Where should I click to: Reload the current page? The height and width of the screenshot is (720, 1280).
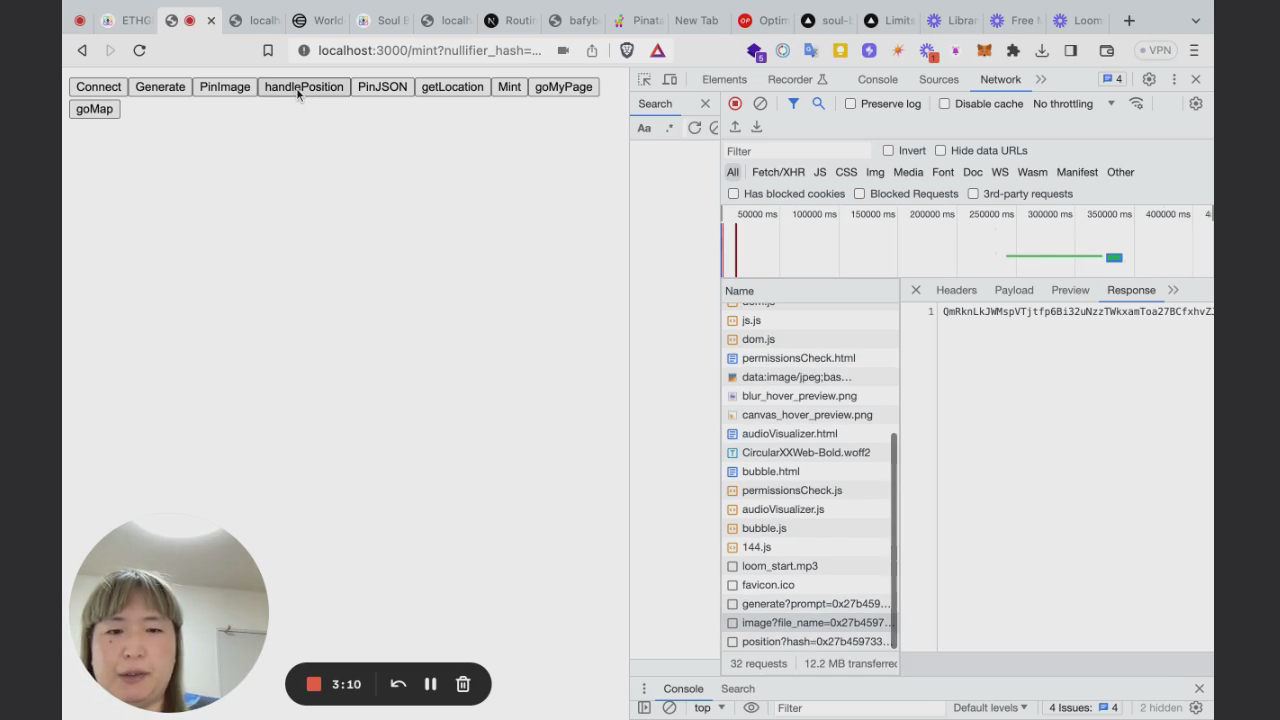(x=139, y=50)
